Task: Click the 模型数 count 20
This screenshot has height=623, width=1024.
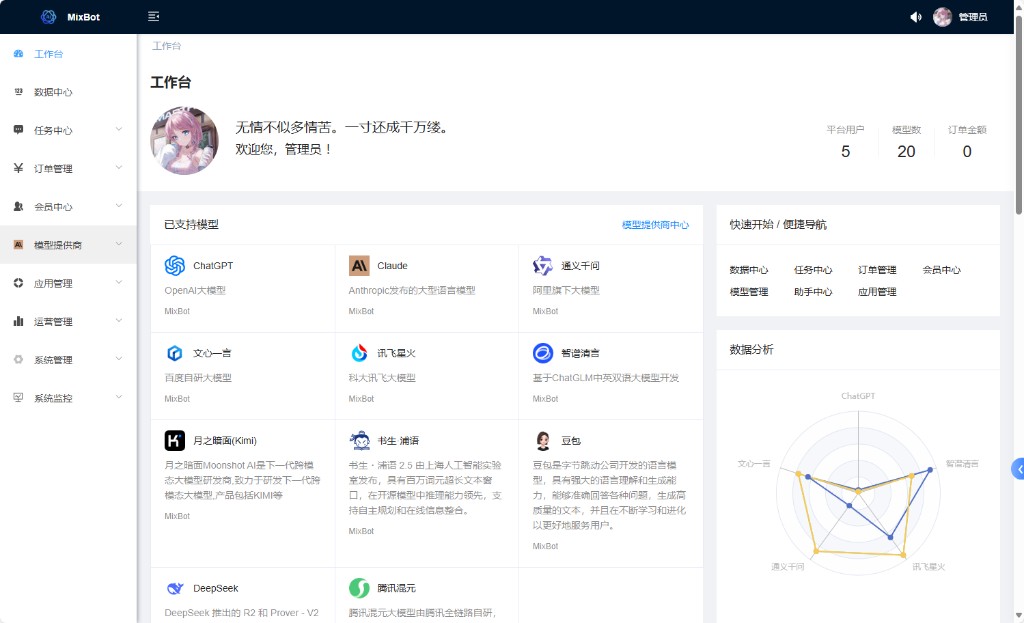Action: (x=906, y=152)
